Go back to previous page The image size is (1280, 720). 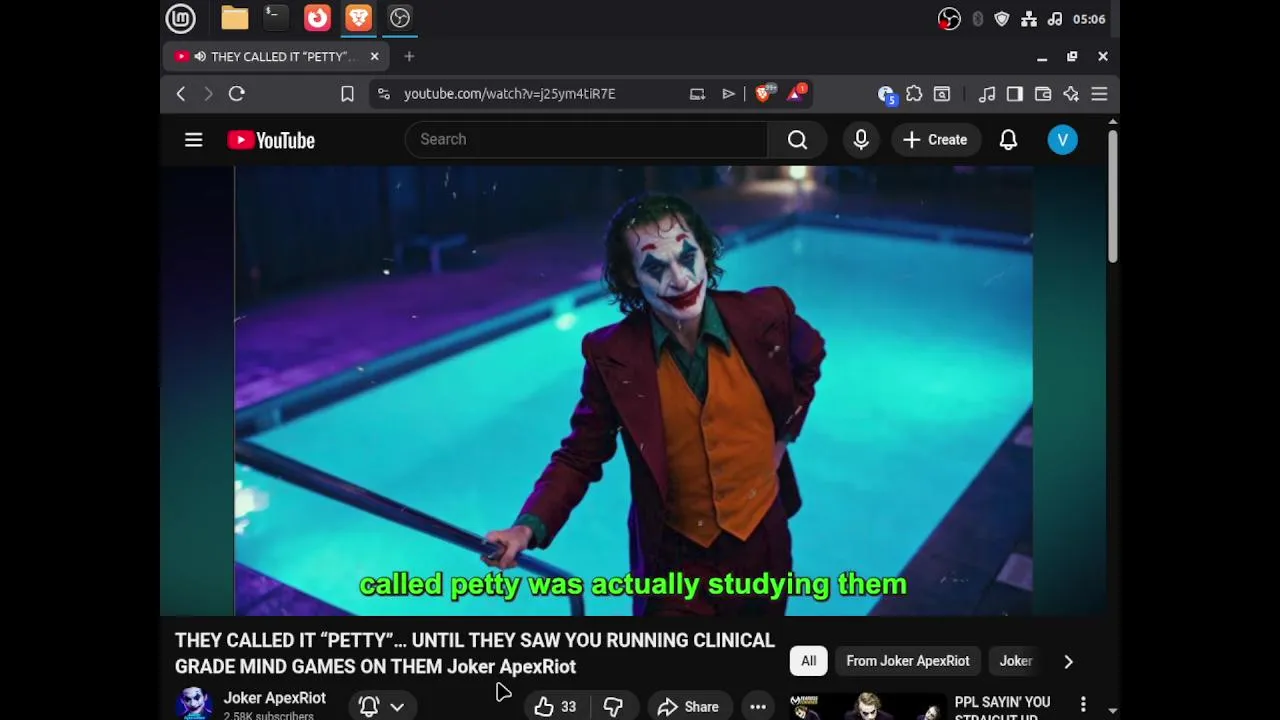[x=181, y=94]
